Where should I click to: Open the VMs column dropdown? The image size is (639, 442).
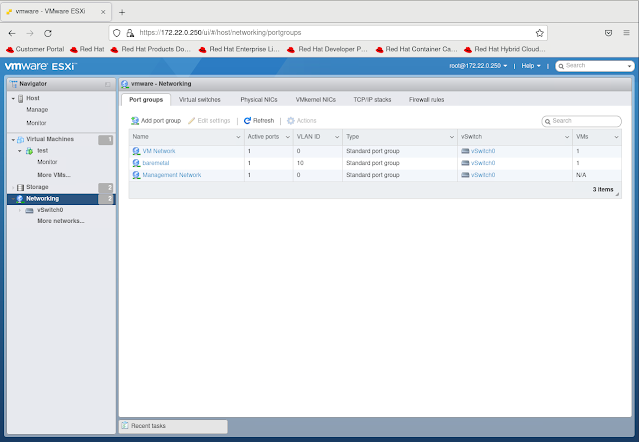click(x=616, y=137)
